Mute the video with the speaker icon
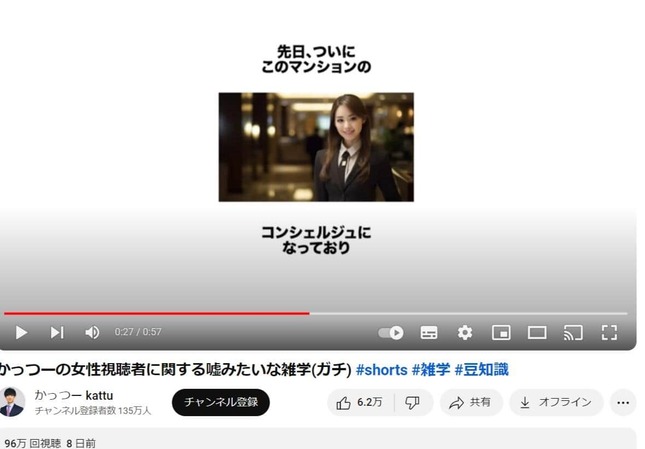The height and width of the screenshot is (449, 645). coord(92,332)
